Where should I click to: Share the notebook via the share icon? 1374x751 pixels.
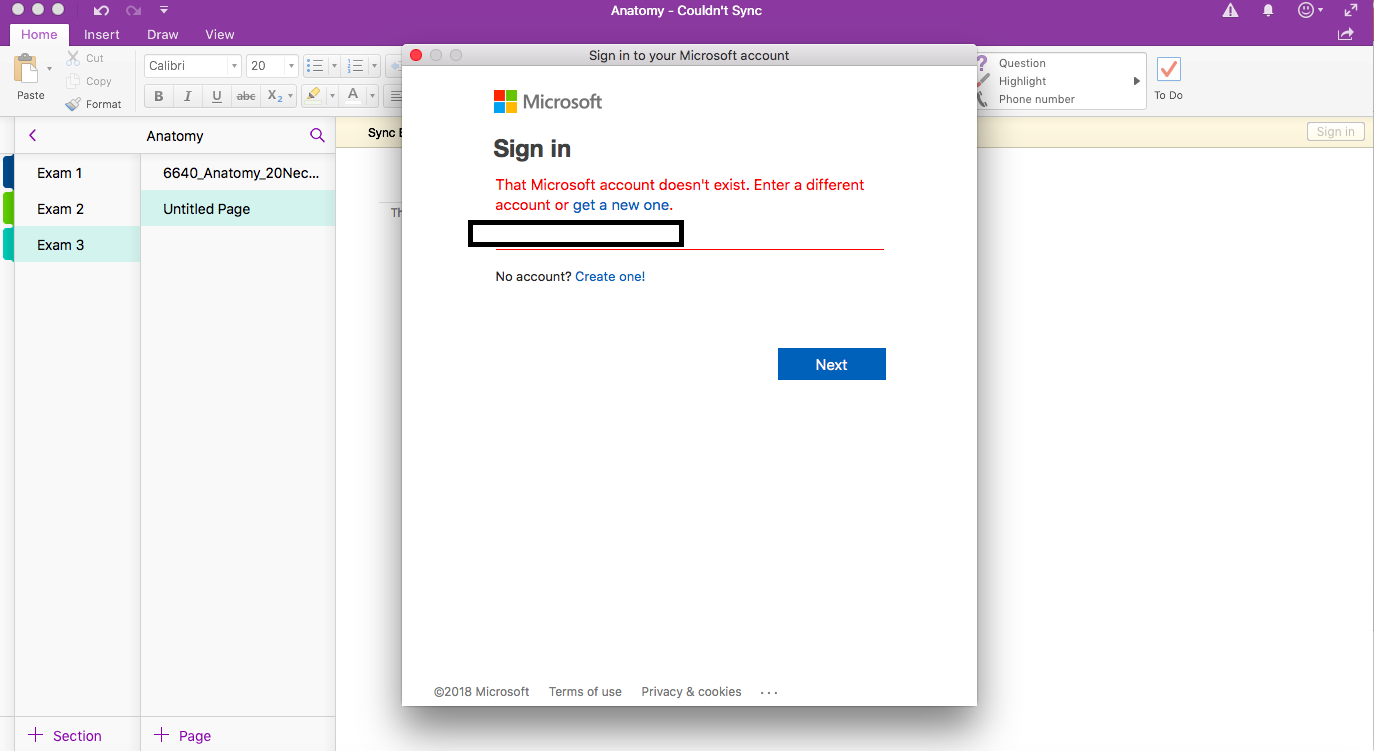click(1346, 34)
